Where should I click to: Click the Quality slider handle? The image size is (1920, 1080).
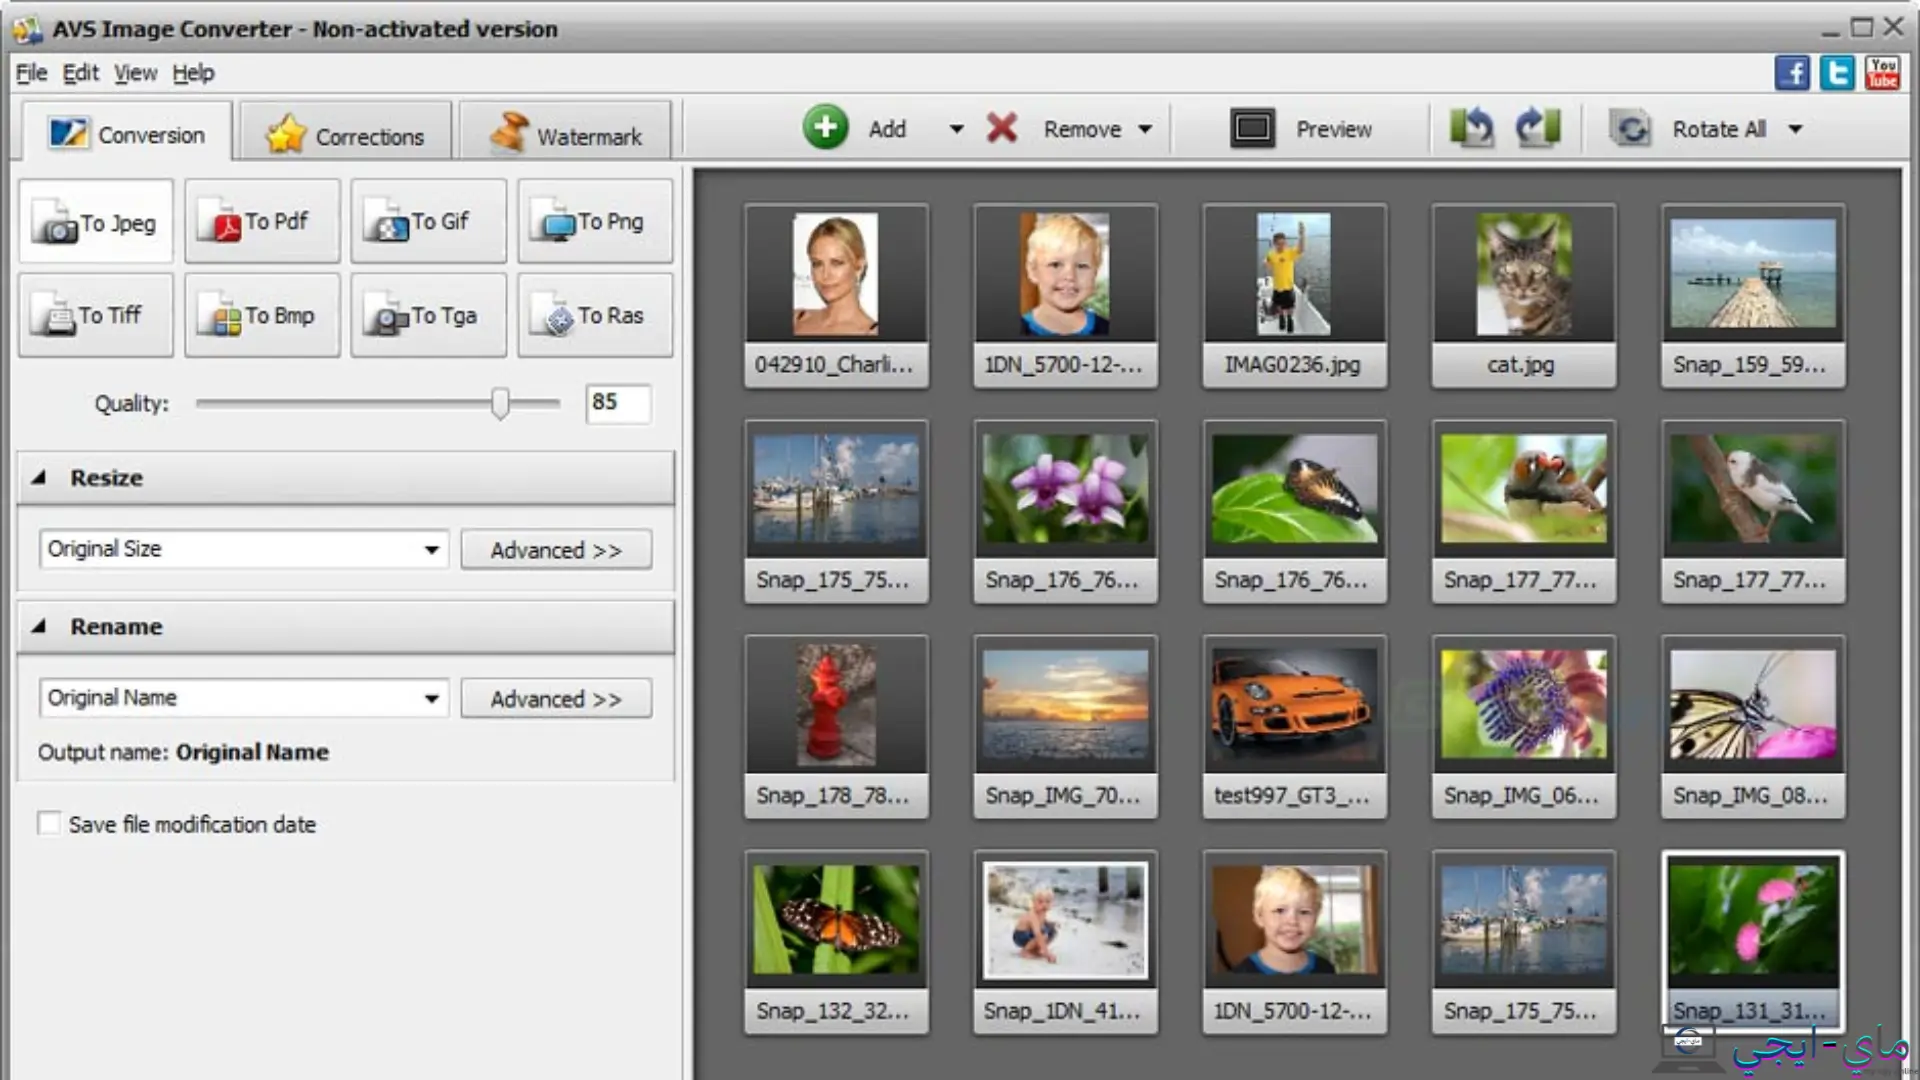coord(500,403)
